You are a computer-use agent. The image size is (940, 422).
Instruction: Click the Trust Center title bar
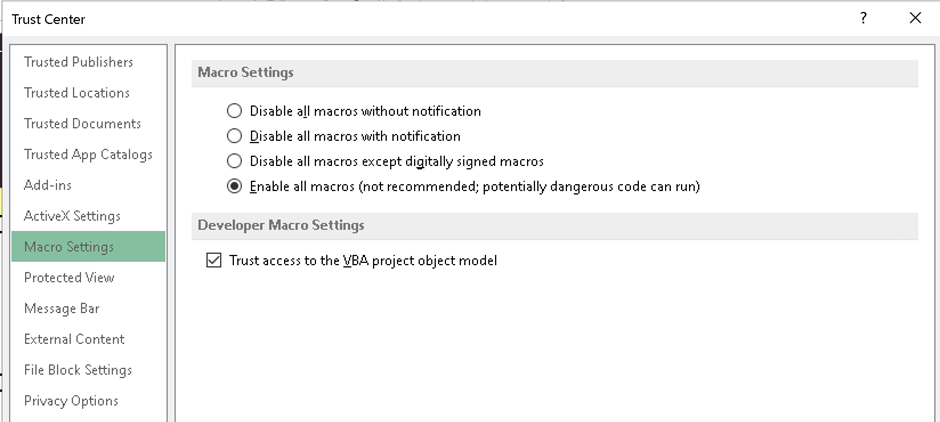click(400, 18)
